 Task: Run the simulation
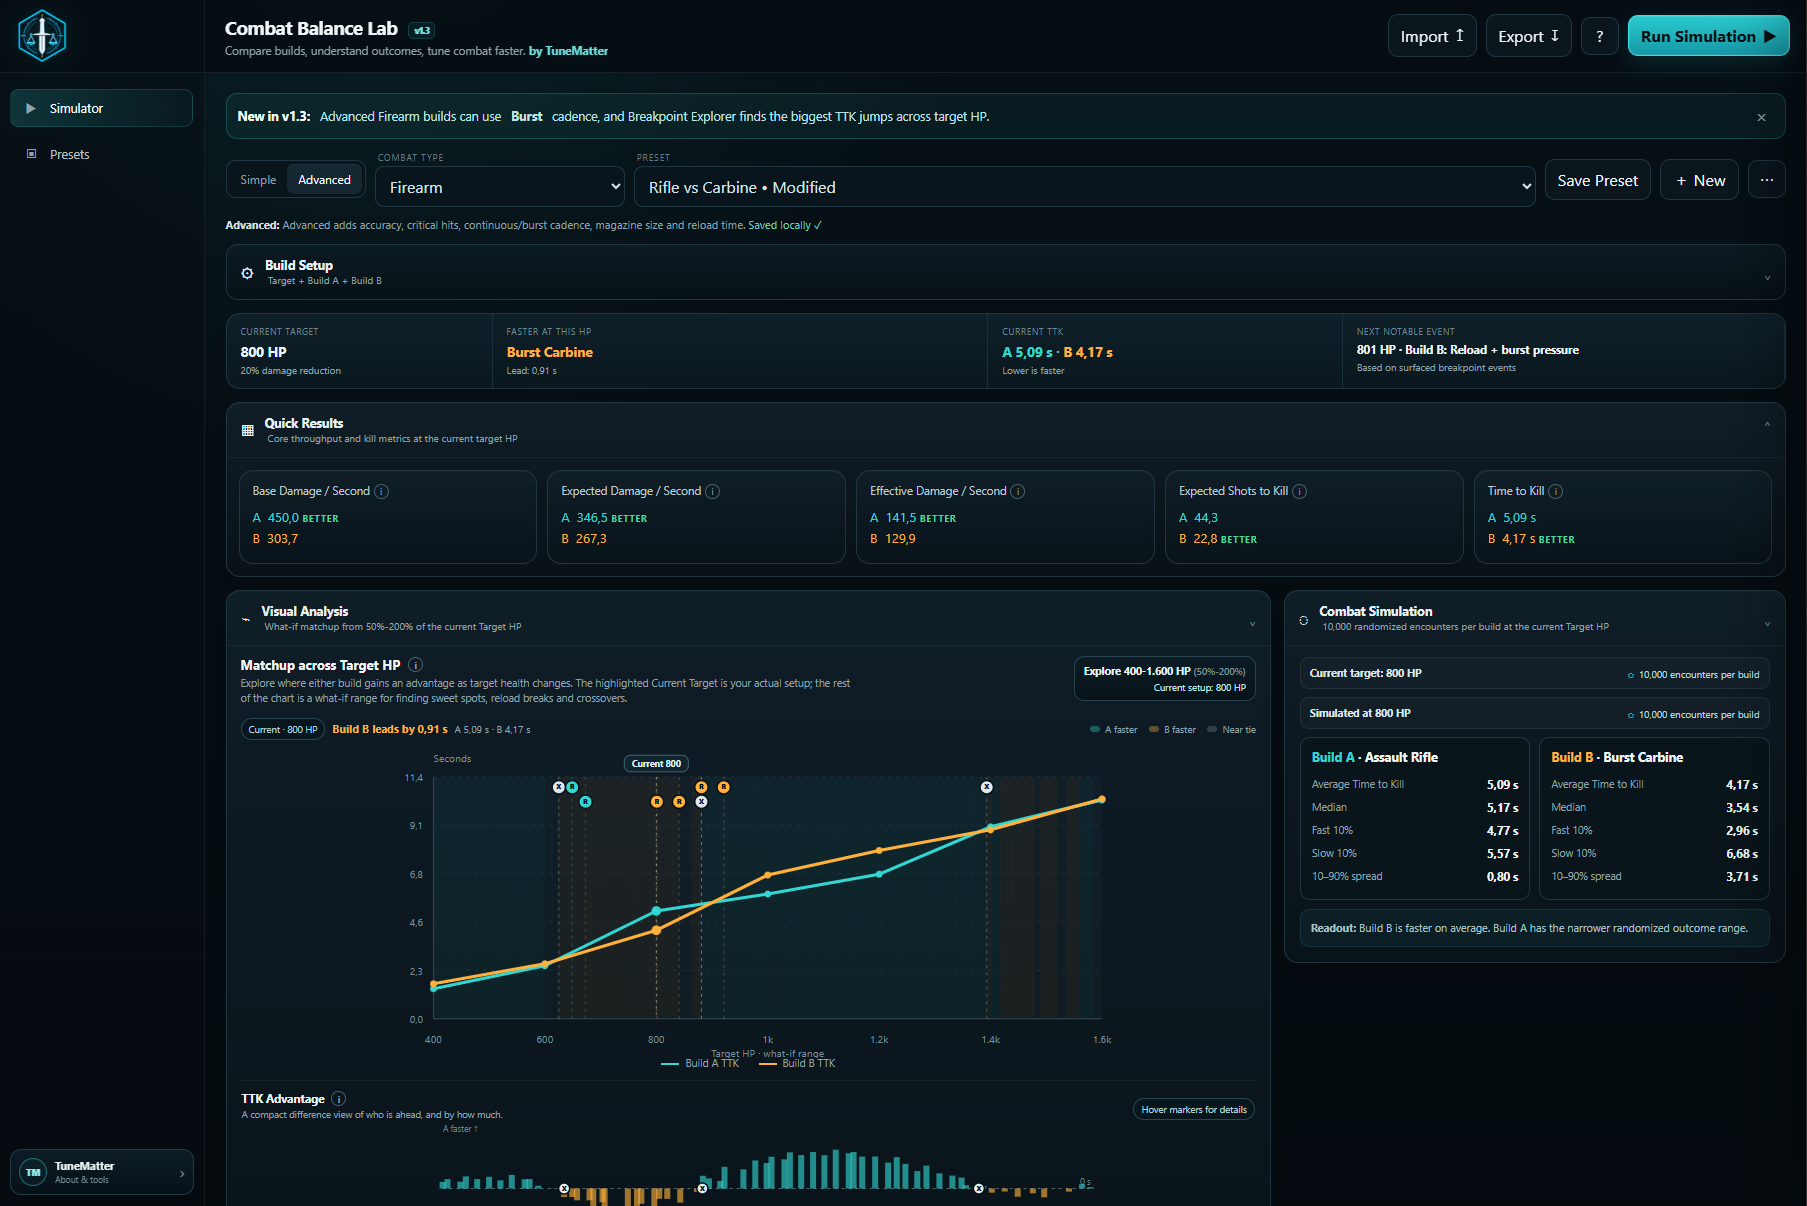[x=1708, y=36]
